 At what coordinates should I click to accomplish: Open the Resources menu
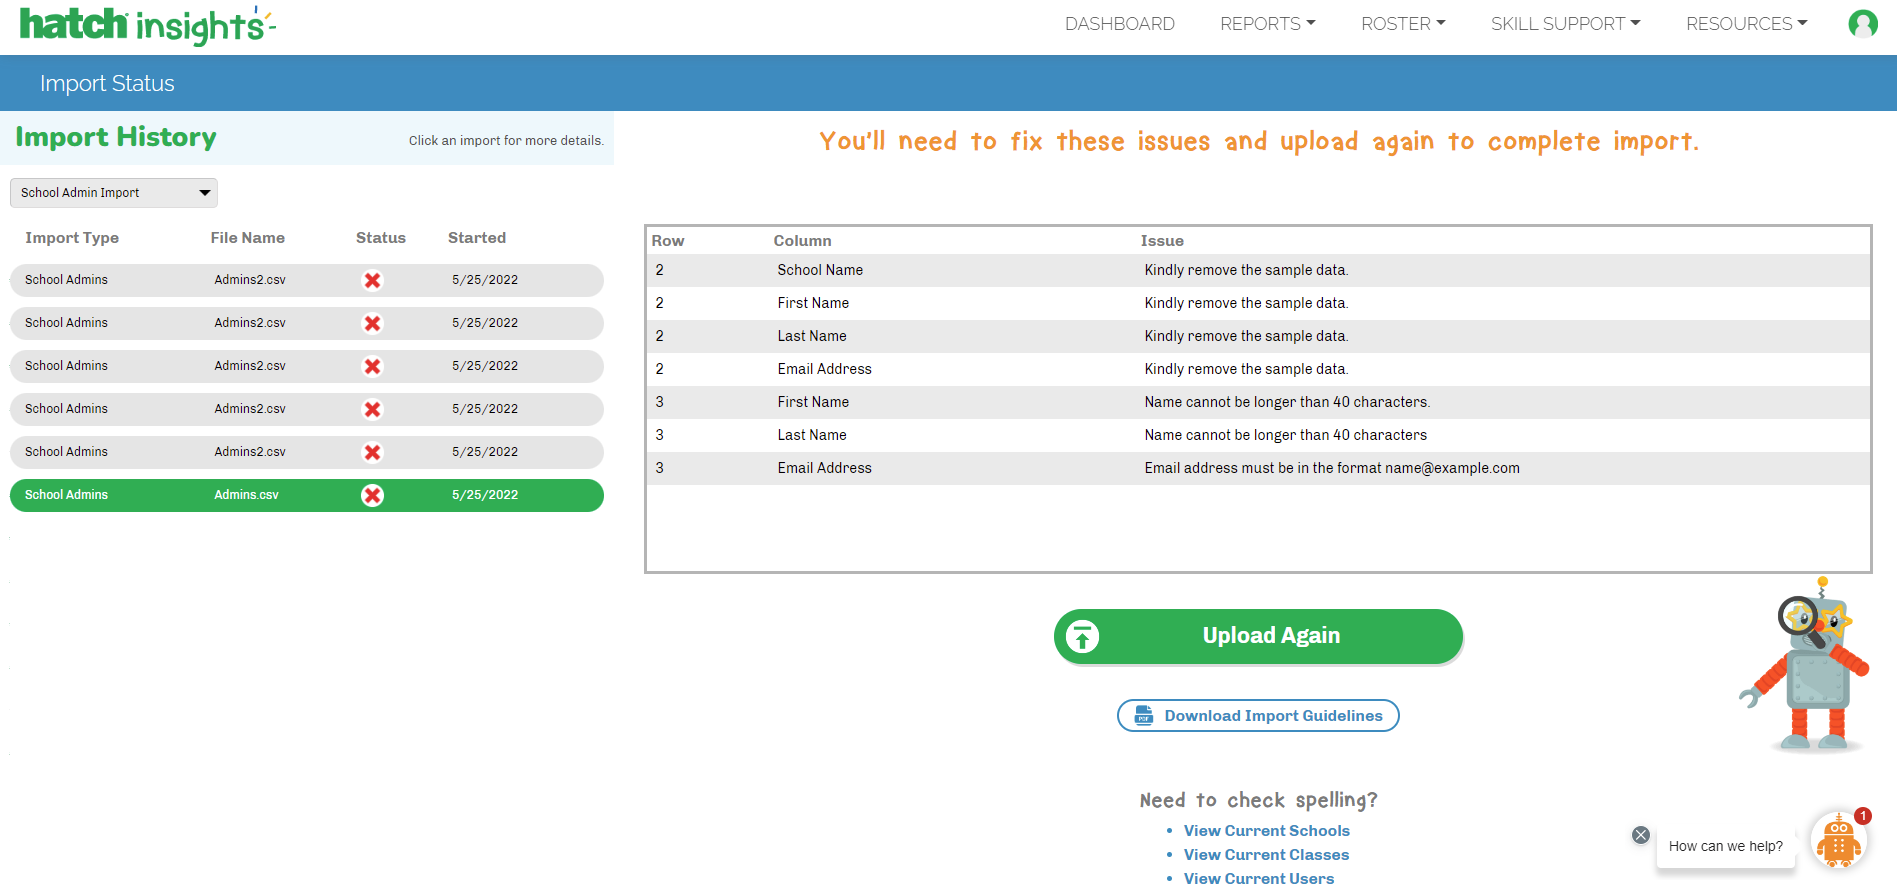click(1746, 24)
